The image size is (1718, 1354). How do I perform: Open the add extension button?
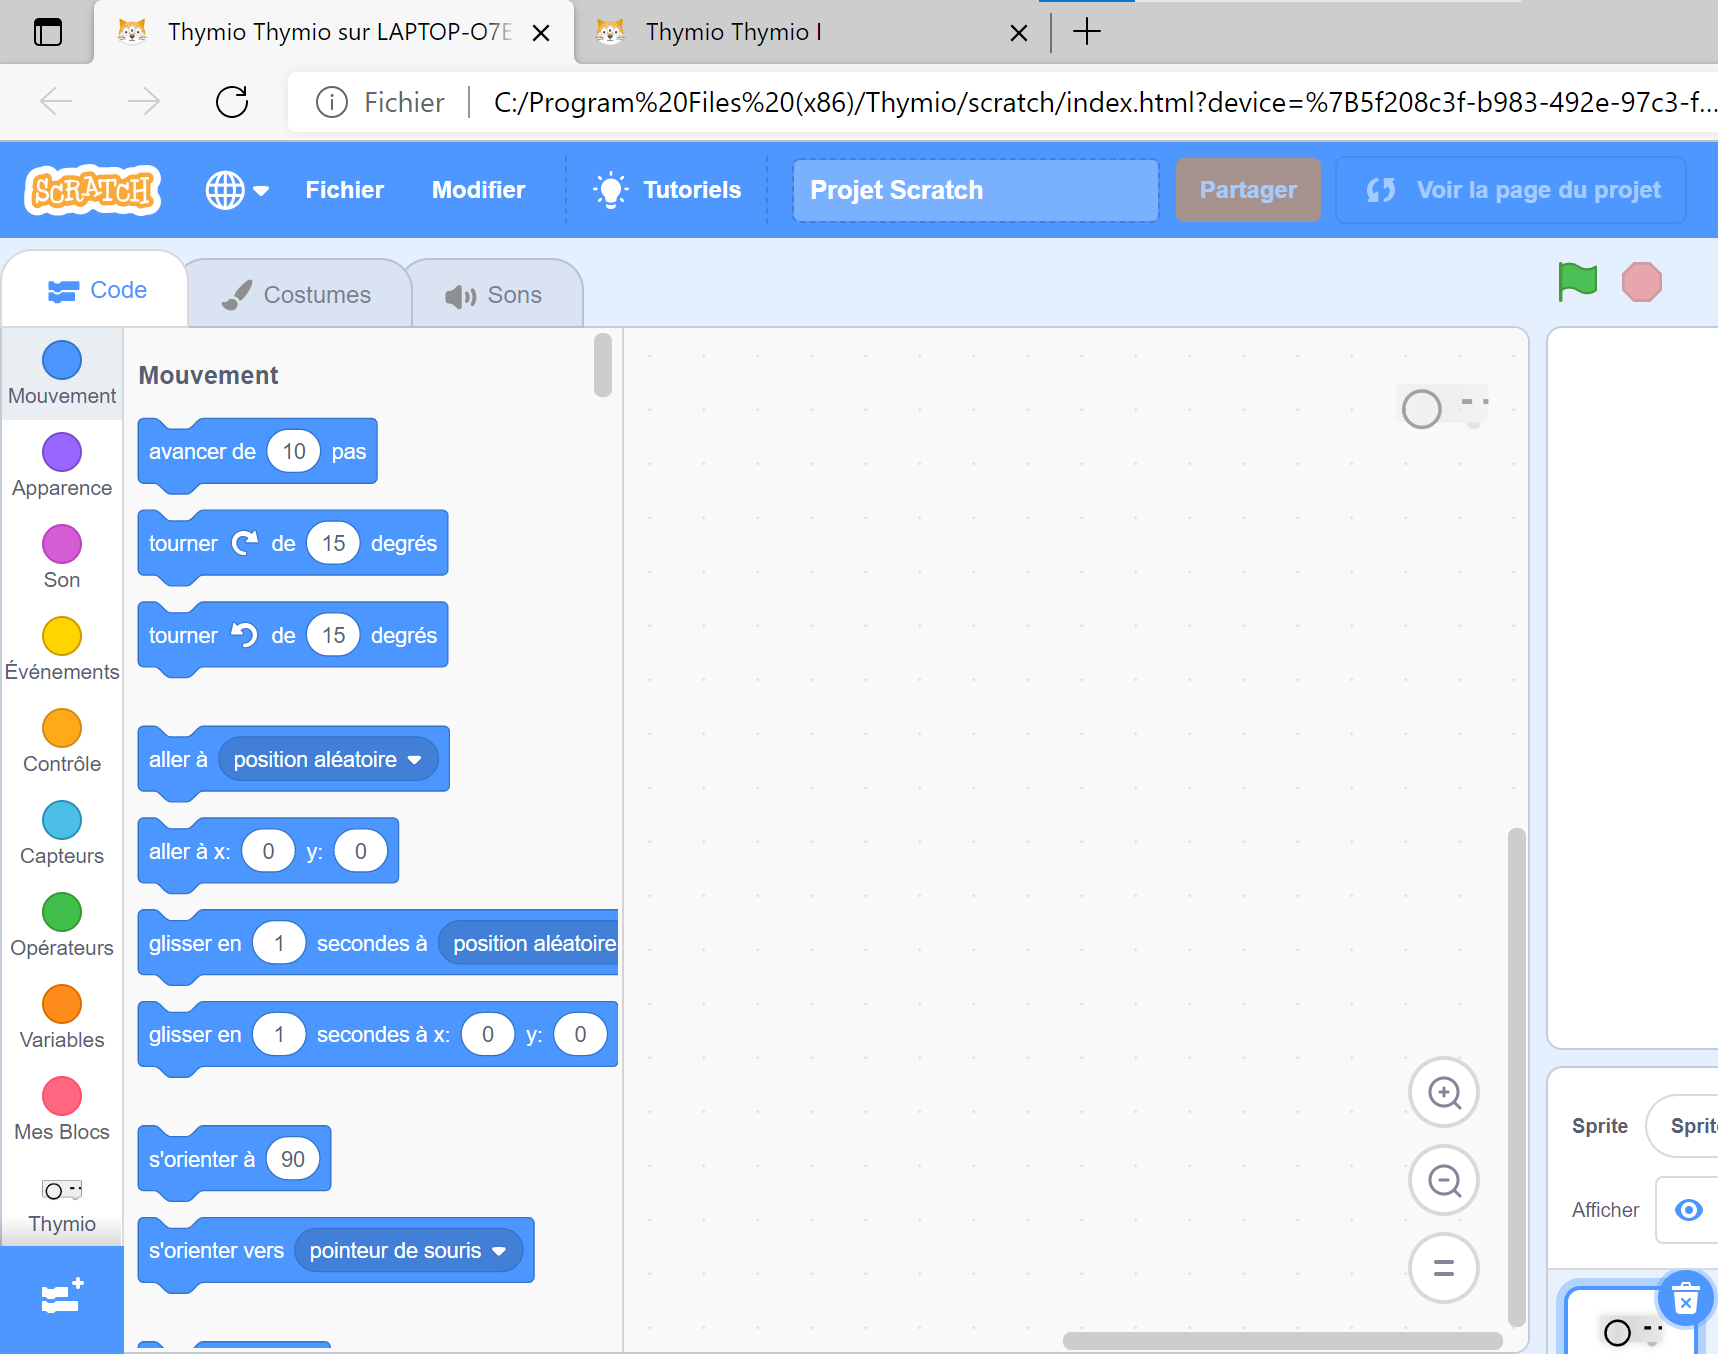click(x=62, y=1299)
